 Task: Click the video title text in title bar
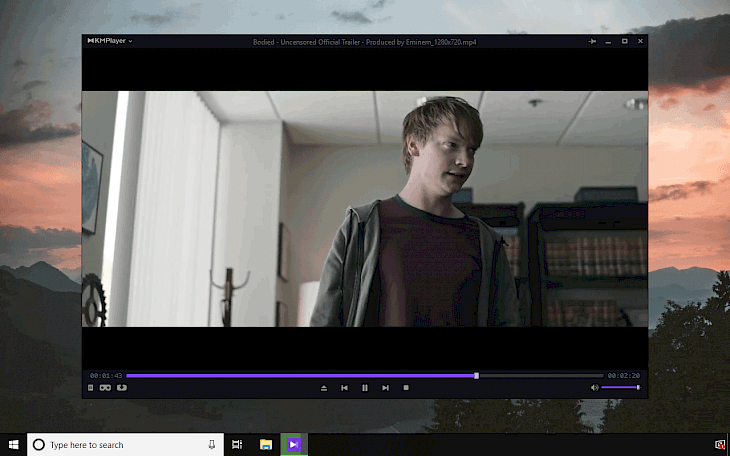click(x=365, y=42)
